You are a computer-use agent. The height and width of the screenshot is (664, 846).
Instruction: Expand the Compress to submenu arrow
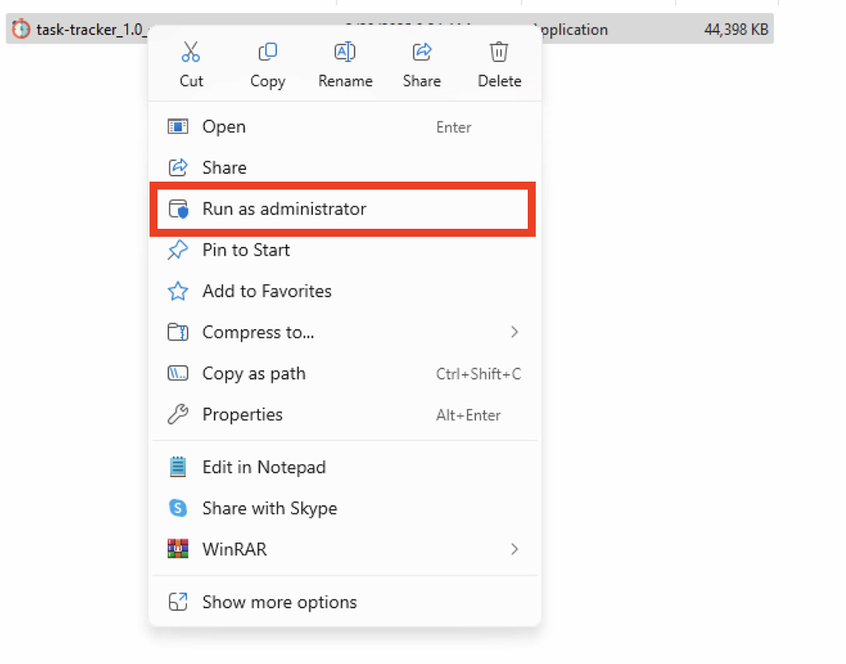(514, 332)
